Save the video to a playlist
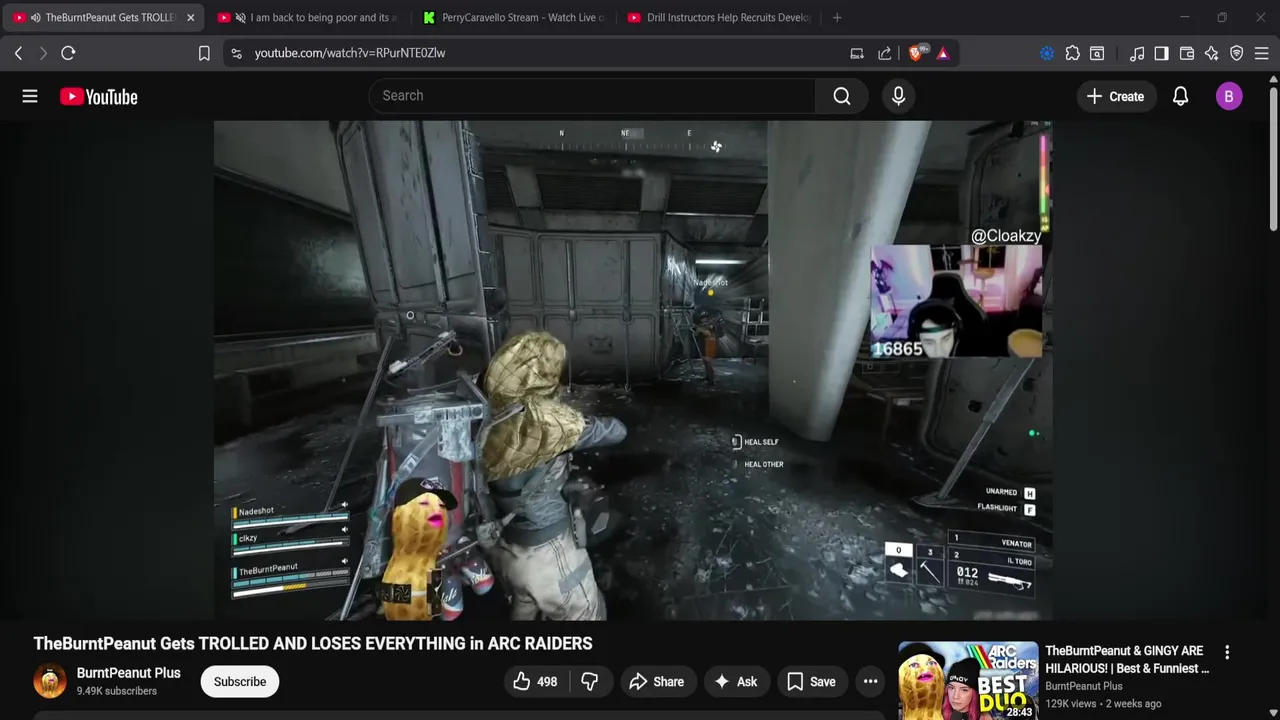 [x=811, y=682]
